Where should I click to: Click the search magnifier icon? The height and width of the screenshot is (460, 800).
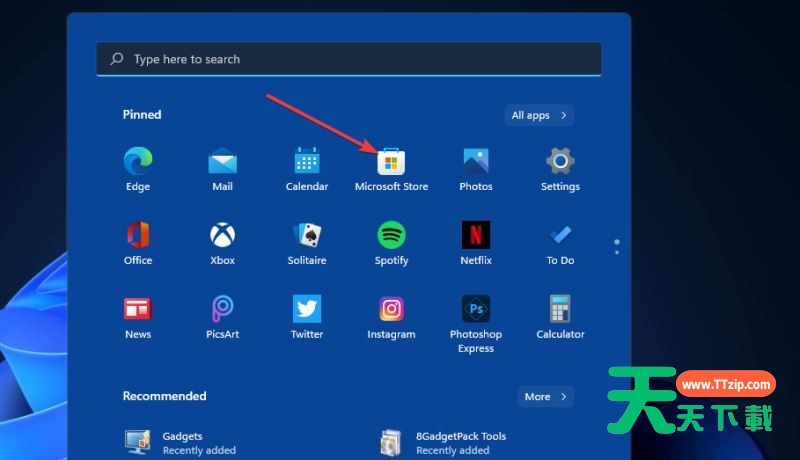pos(117,59)
